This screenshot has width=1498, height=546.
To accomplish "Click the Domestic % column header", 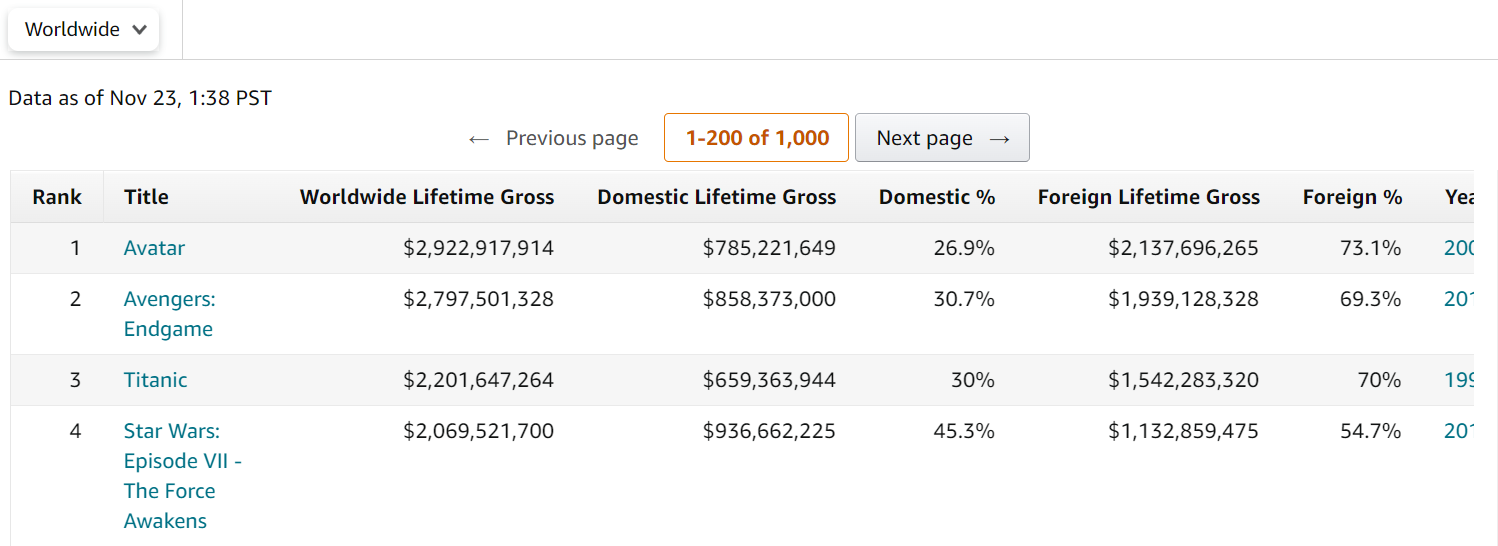I will (937, 197).
